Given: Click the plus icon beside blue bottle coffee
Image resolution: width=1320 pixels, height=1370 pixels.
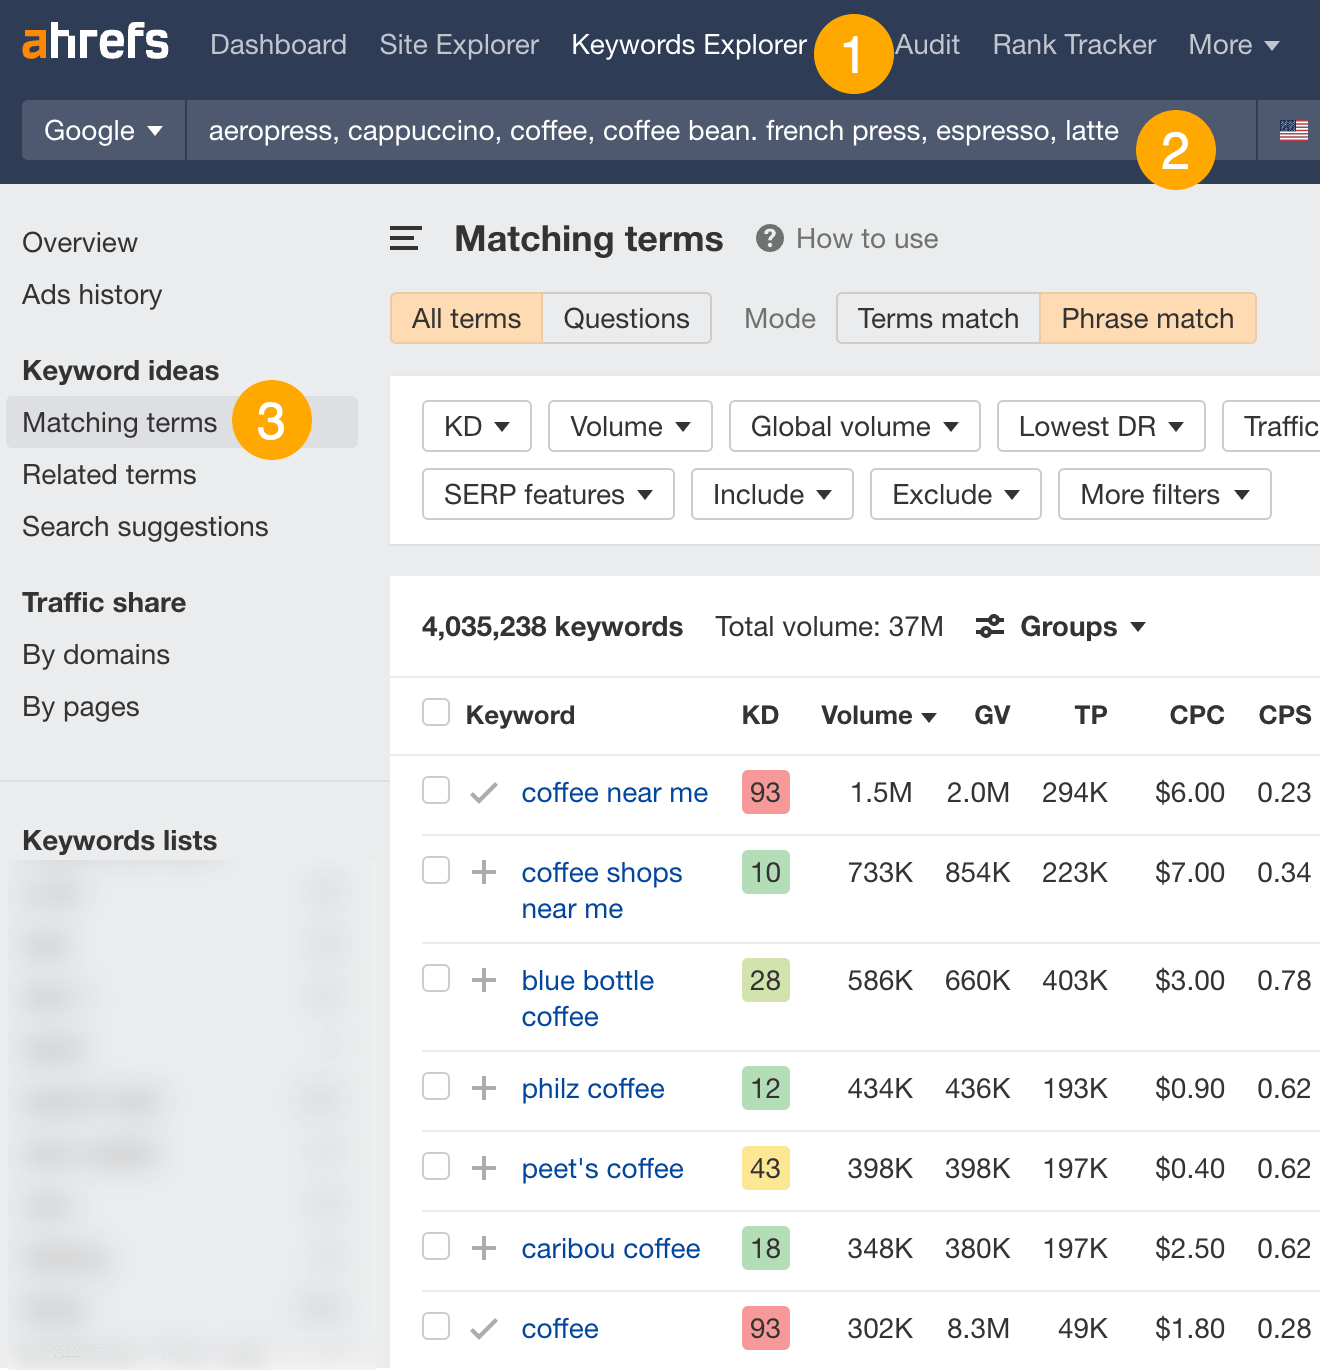Looking at the screenshot, I should point(484,980).
